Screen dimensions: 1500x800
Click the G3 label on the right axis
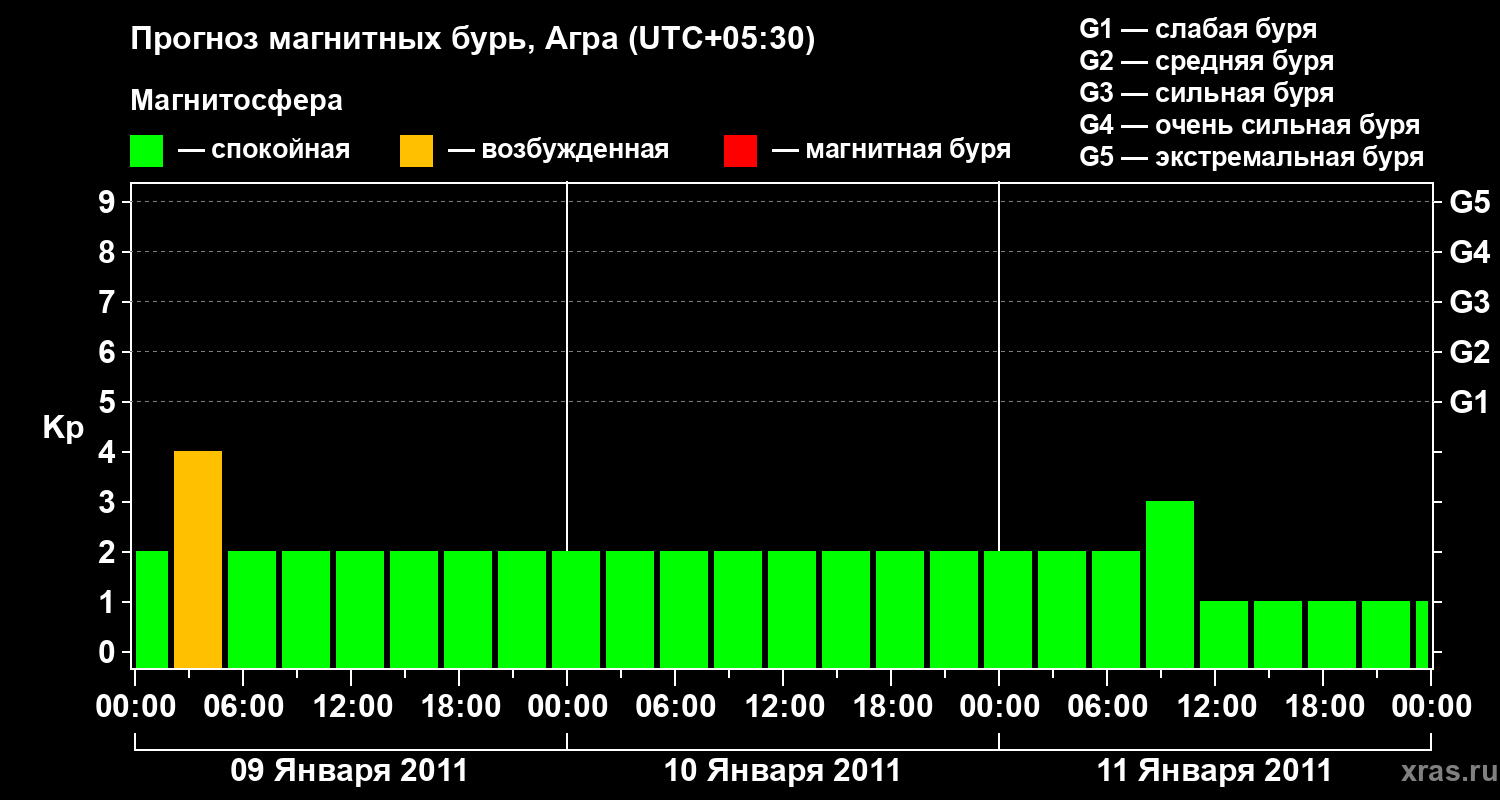[1470, 302]
